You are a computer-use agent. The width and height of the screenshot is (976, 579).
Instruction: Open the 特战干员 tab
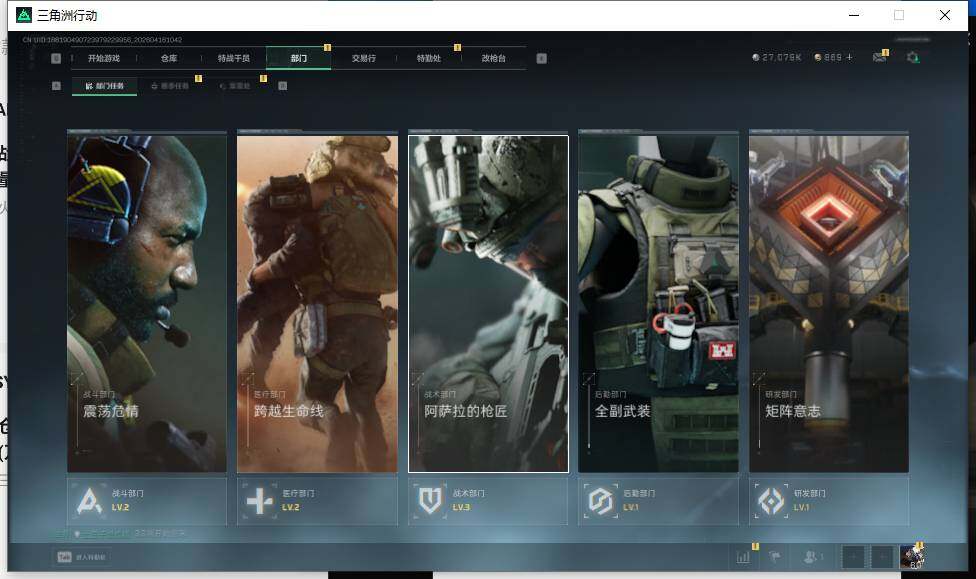pos(233,59)
